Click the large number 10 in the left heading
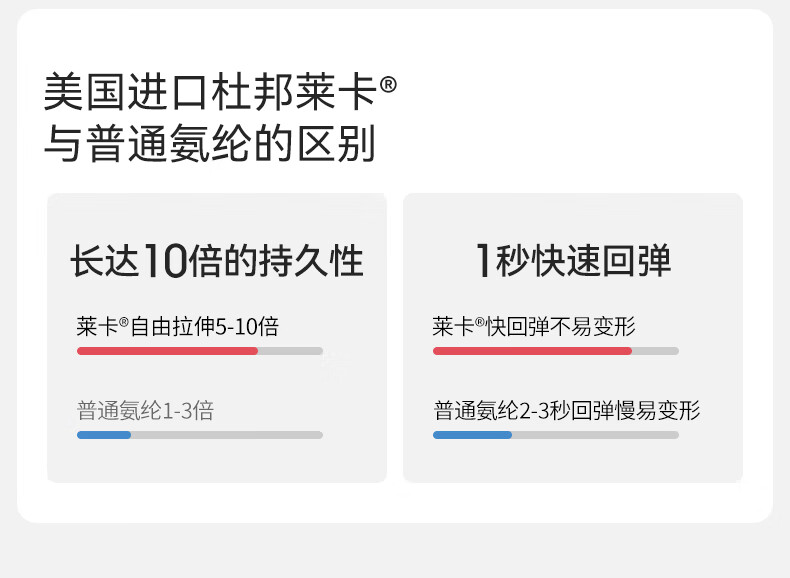This screenshot has height=578, width=790. (x=165, y=262)
